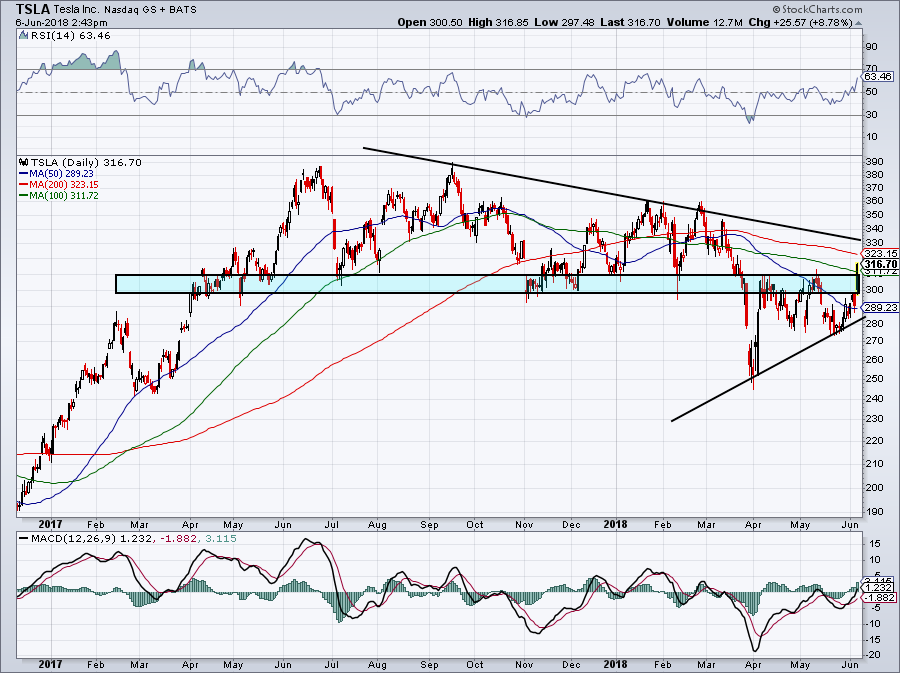Click the -1.882 MACD axis tag
The height and width of the screenshot is (673, 900).
point(877,597)
